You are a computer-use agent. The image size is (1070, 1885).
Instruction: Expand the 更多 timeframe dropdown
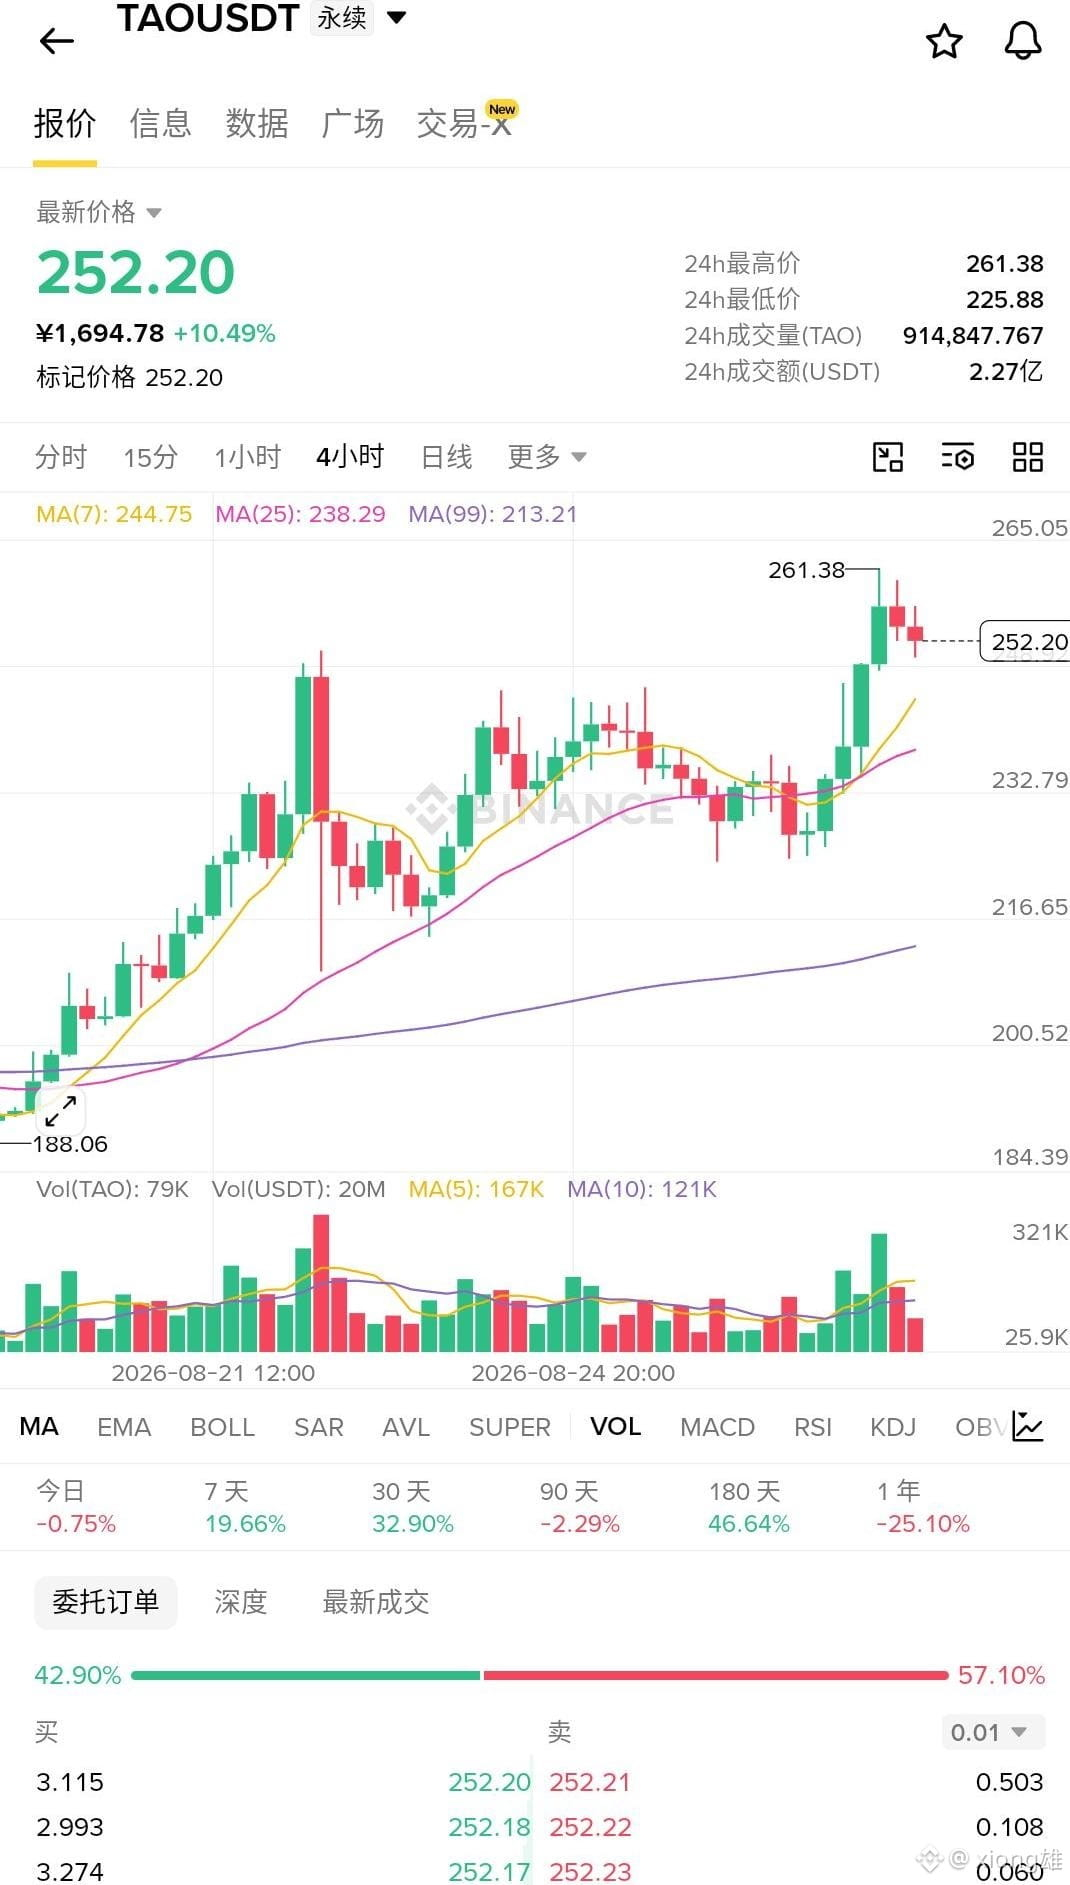click(x=547, y=457)
